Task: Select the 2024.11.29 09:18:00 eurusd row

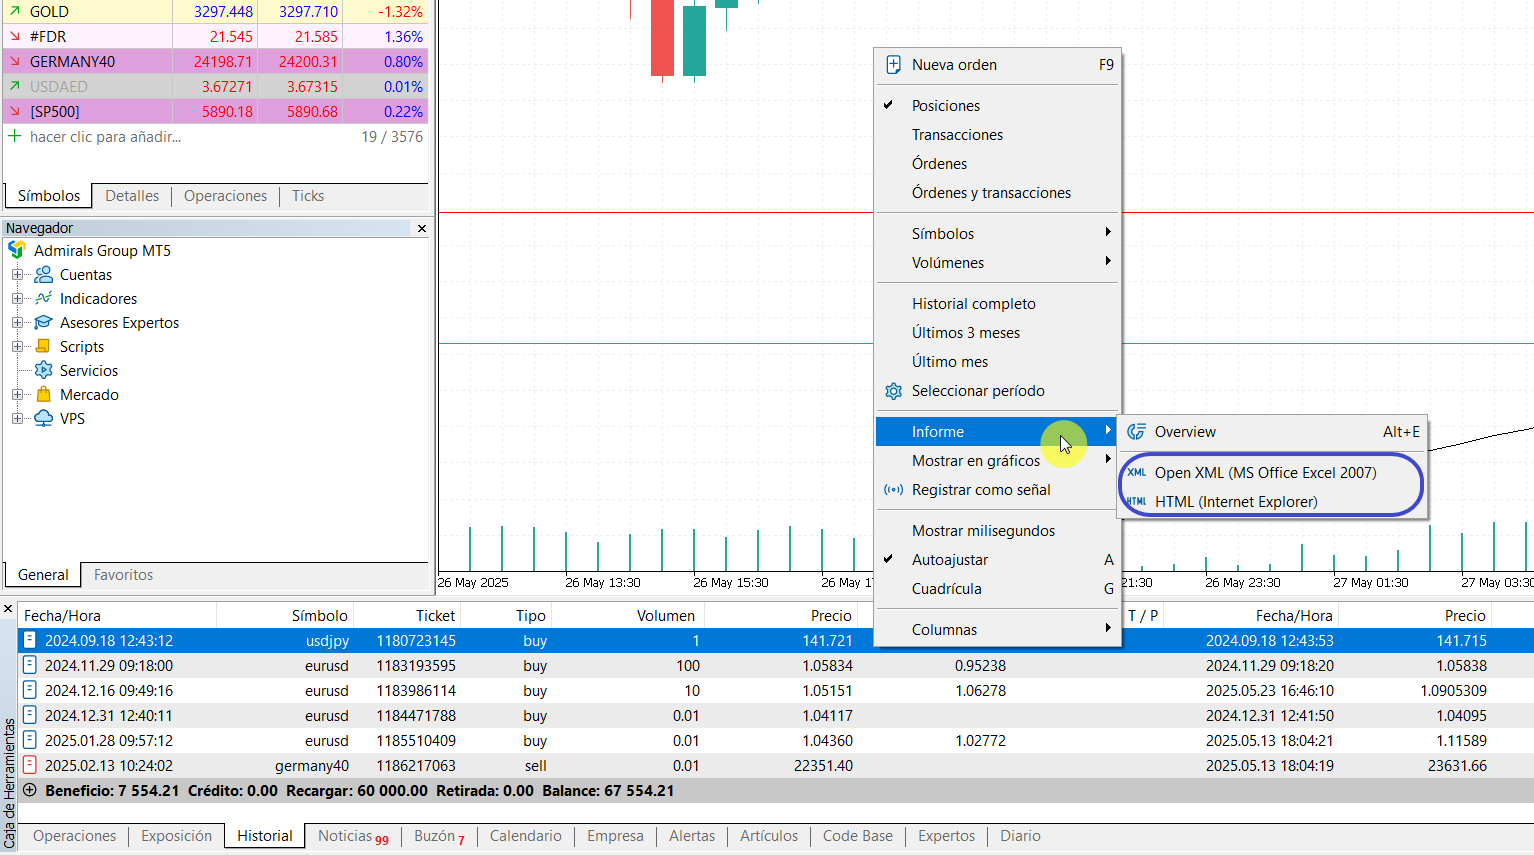Action: pos(776,665)
